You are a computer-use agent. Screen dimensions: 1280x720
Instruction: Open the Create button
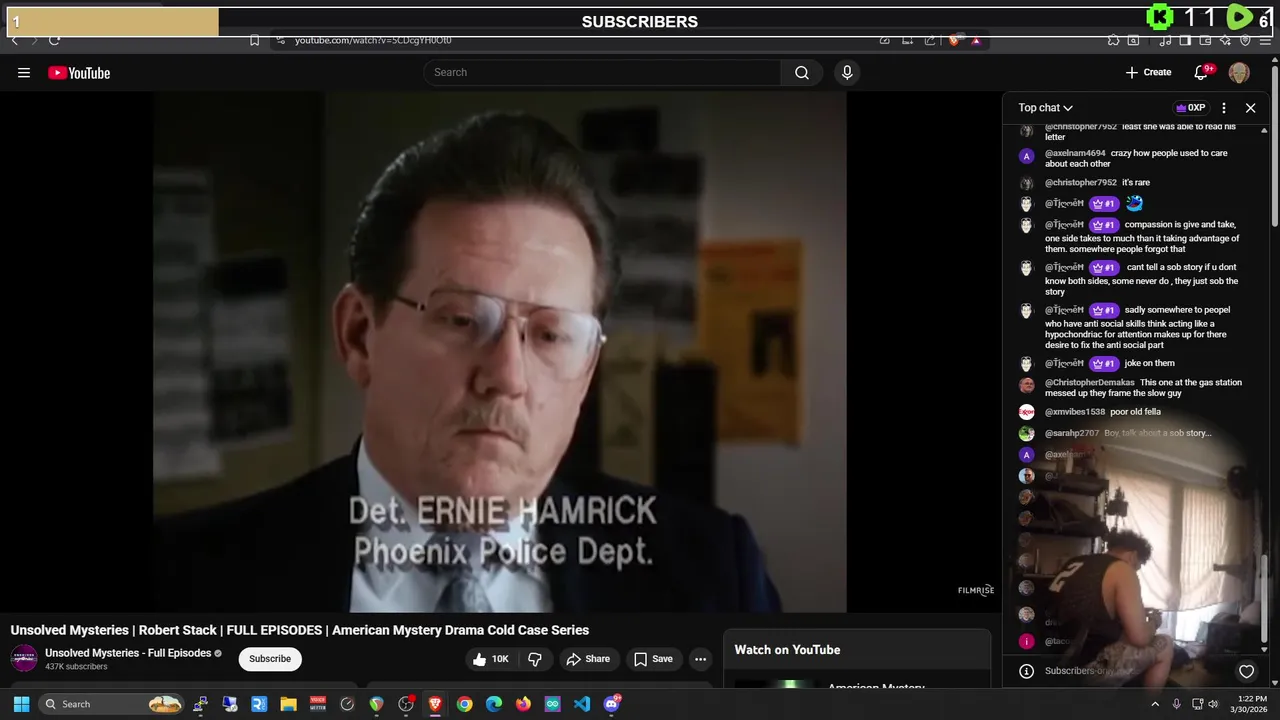coord(1148,72)
